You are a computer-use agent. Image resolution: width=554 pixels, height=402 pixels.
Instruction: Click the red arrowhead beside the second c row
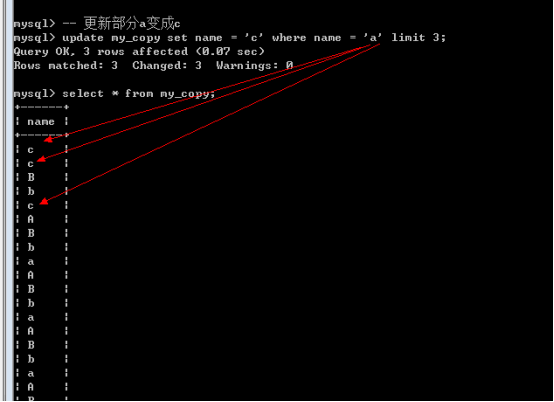[x=41, y=159]
